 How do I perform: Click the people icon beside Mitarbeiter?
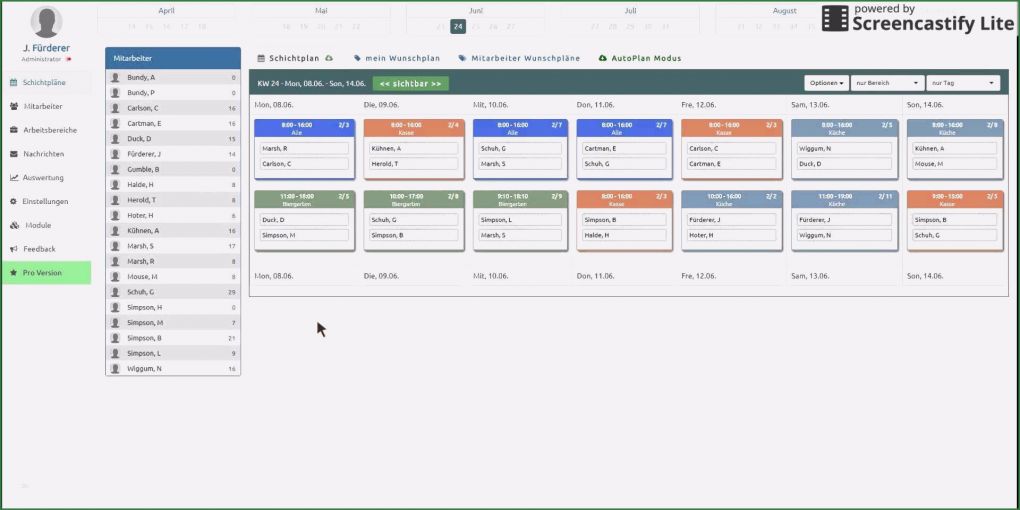pyautogui.click(x=14, y=106)
